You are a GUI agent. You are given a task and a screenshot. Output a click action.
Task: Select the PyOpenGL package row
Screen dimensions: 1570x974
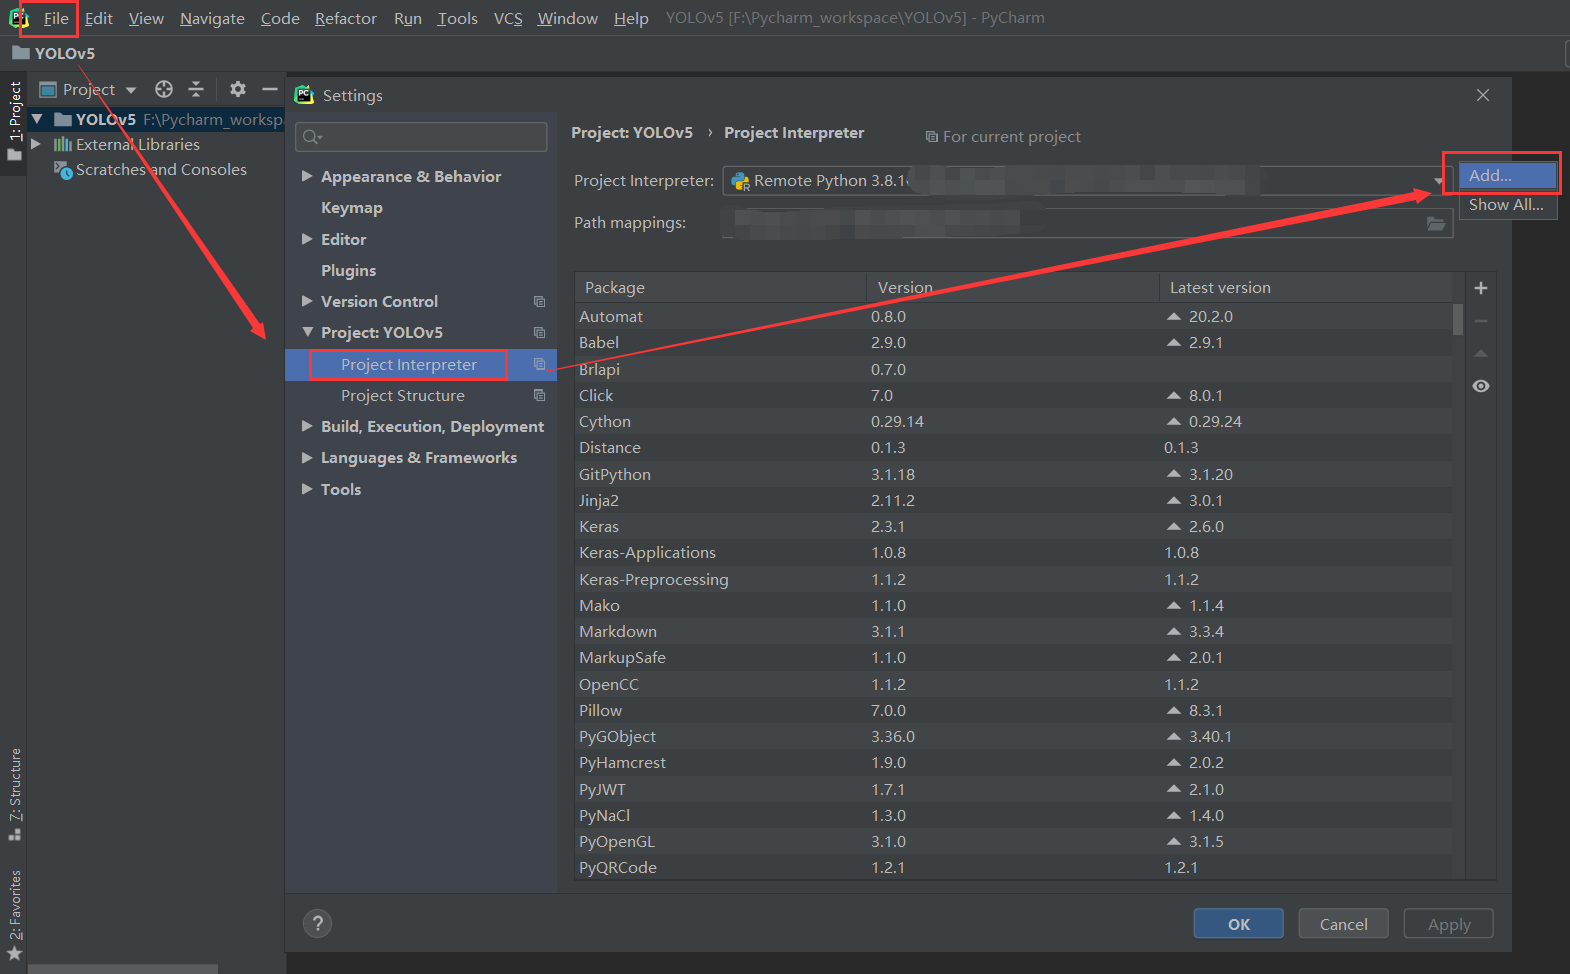click(1013, 842)
